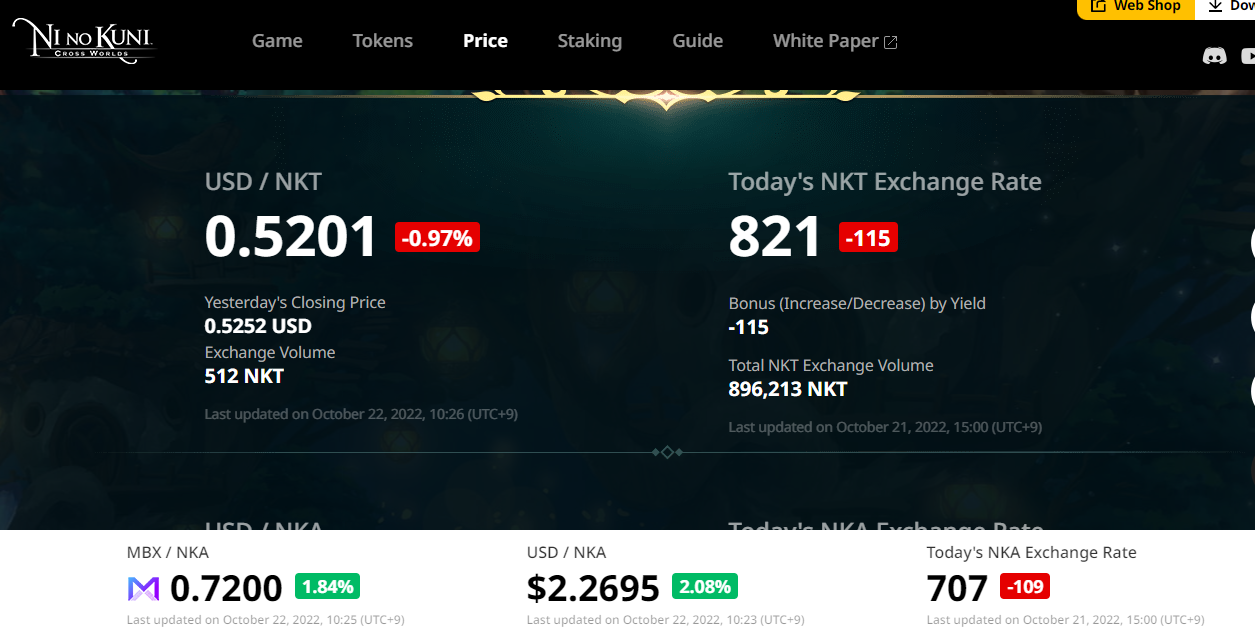1255x644 pixels.
Task: Go to the Staking page
Action: click(590, 41)
